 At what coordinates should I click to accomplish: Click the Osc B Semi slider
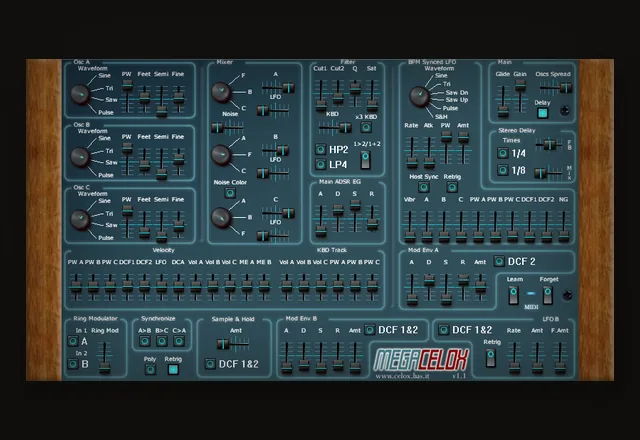[162, 162]
